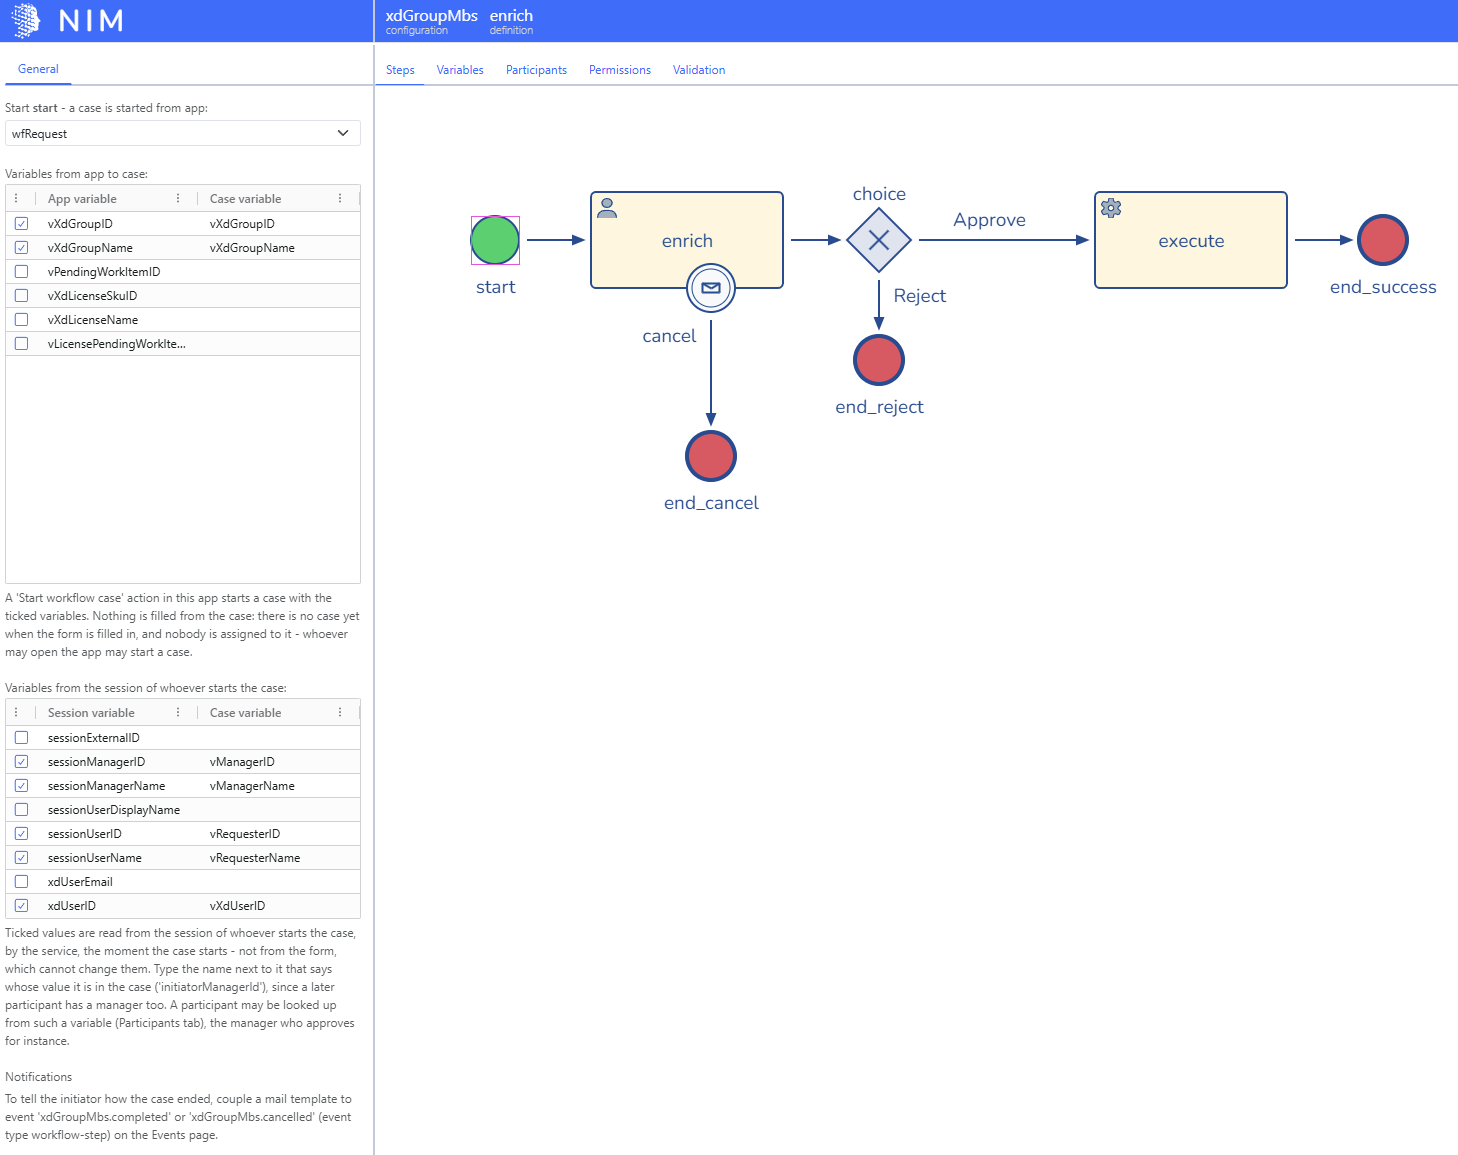This screenshot has width=1458, height=1155.
Task: Open the Participants tab
Action: point(536,70)
